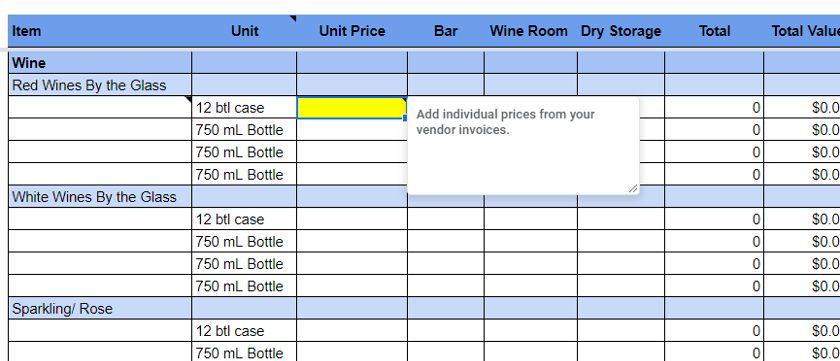The width and height of the screenshot is (840, 361).
Task: Select the 12 btl case cell under Red Wines
Action: point(244,108)
